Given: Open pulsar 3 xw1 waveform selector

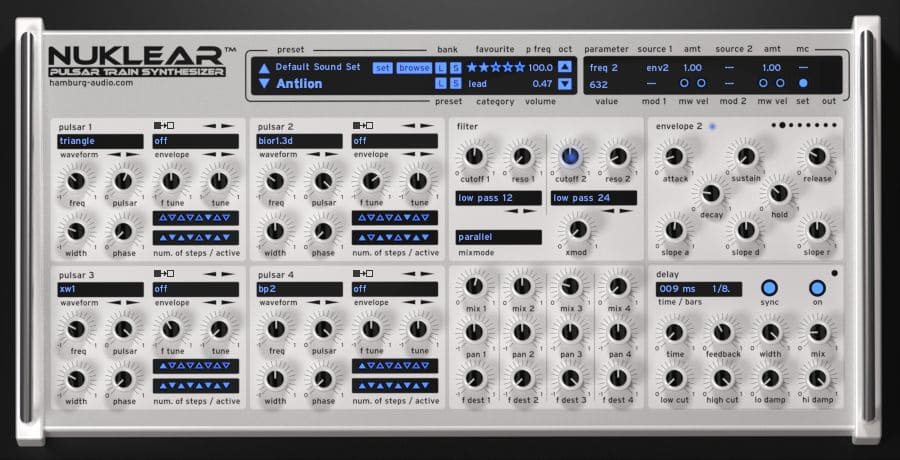Looking at the screenshot, I should point(100,289).
